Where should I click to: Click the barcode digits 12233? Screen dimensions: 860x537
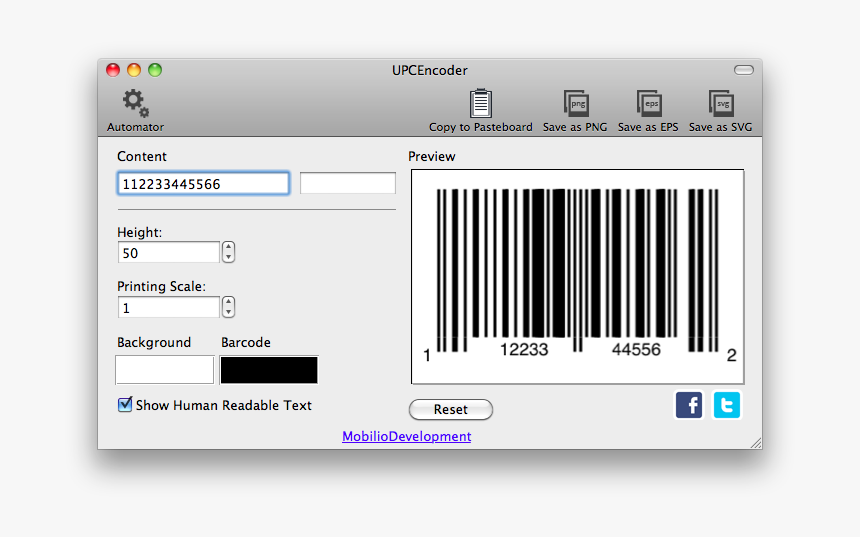[x=524, y=349]
